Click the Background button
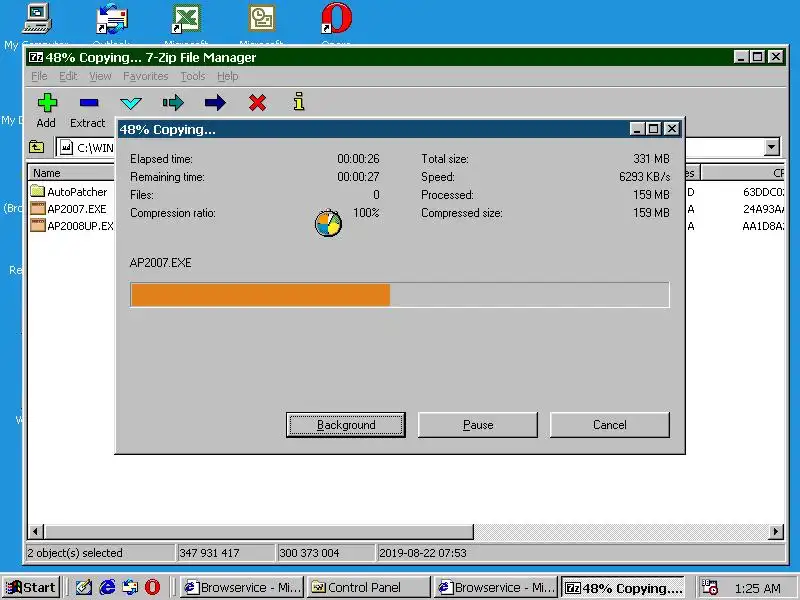 (x=346, y=425)
